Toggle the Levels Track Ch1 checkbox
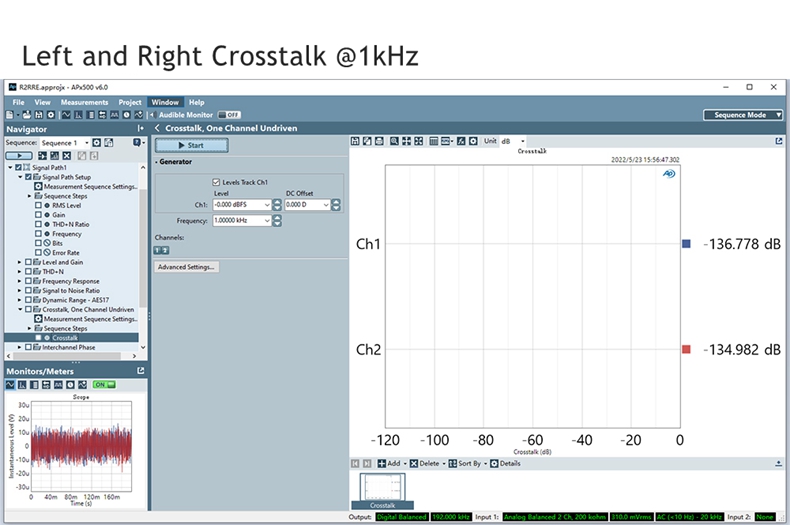790x525 pixels. (x=216, y=182)
